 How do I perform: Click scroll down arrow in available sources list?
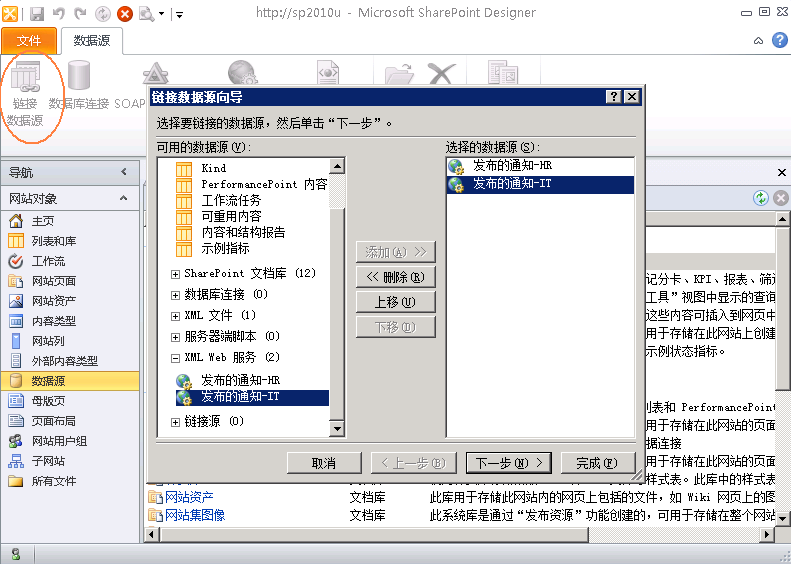click(337, 429)
